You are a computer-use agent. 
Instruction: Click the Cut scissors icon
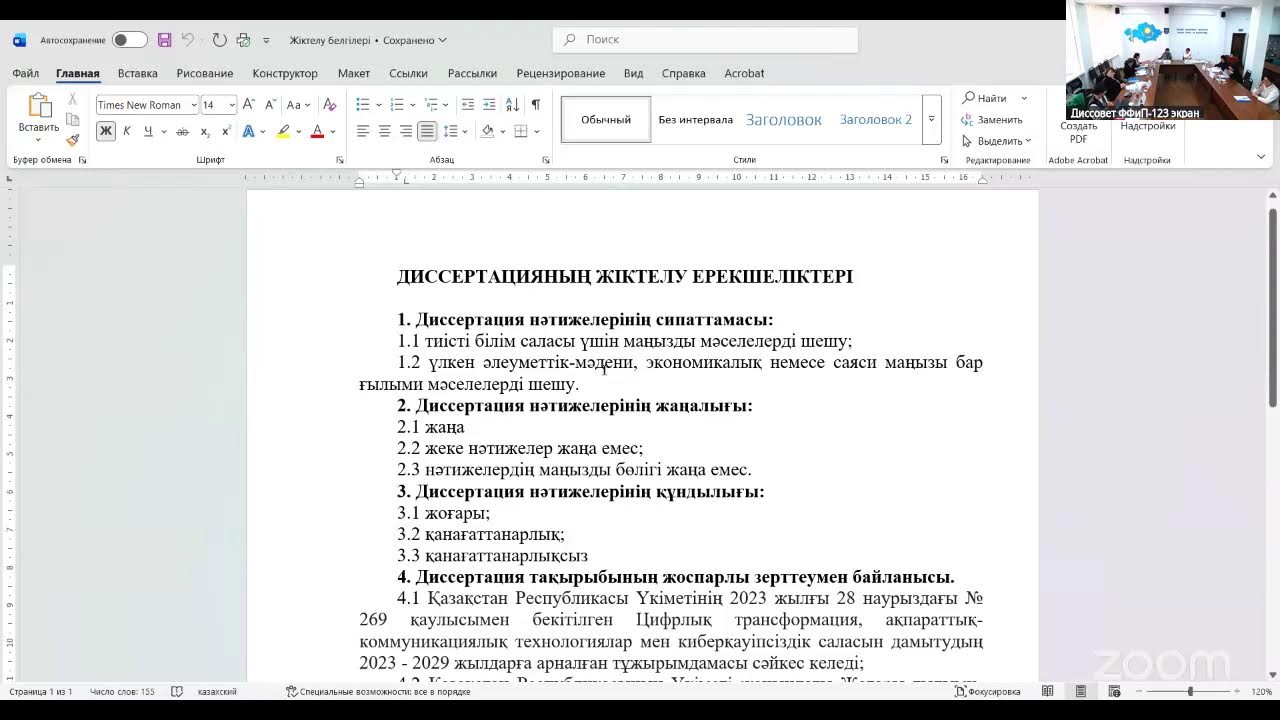[72, 99]
